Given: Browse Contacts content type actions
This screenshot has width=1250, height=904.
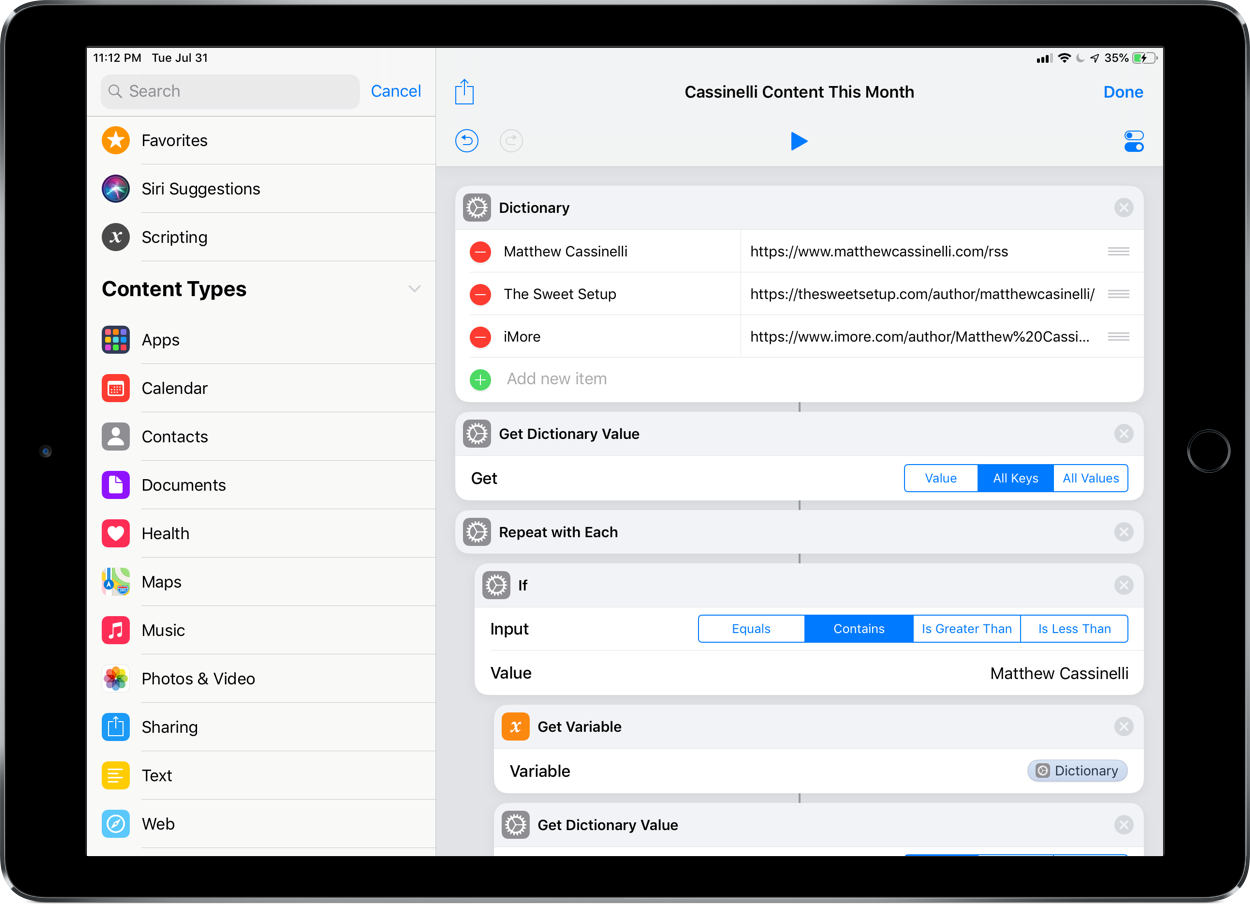Looking at the screenshot, I should (x=262, y=437).
